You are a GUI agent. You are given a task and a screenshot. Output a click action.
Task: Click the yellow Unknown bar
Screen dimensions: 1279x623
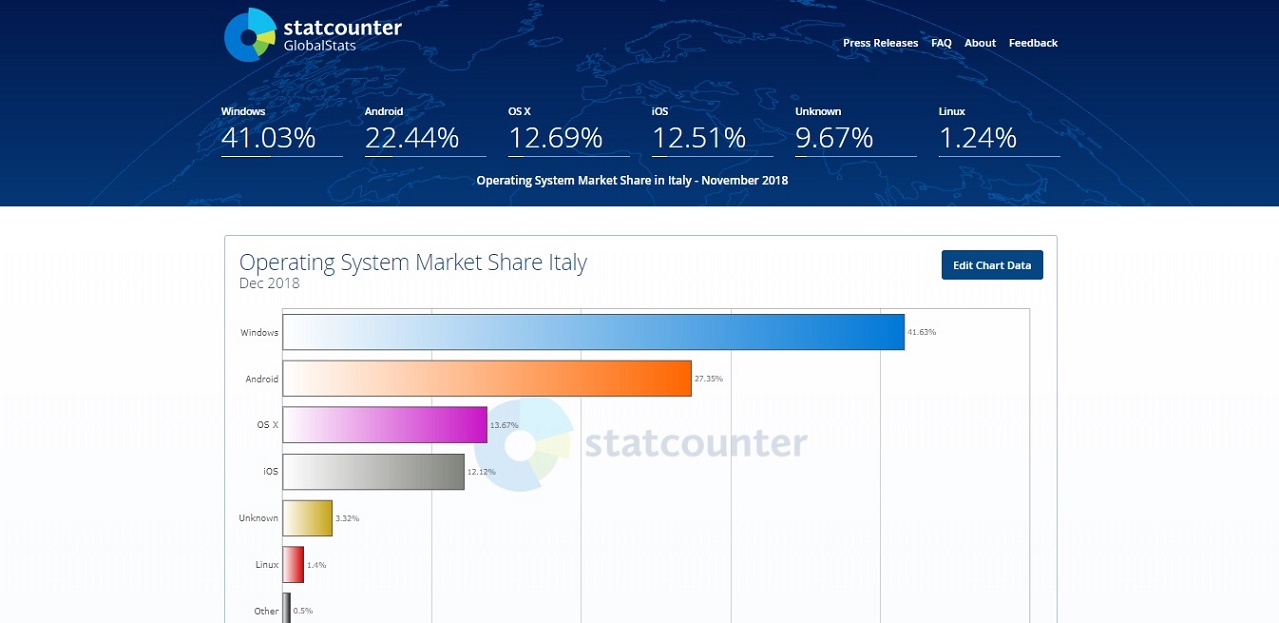click(x=307, y=518)
